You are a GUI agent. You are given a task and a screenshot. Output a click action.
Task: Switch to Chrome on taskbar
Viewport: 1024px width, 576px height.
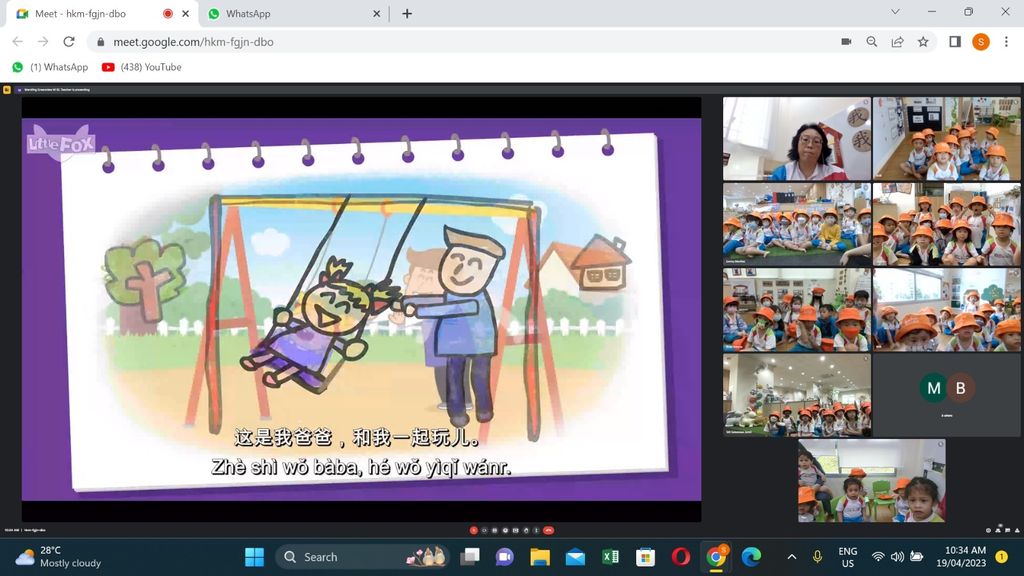pyautogui.click(x=716, y=557)
